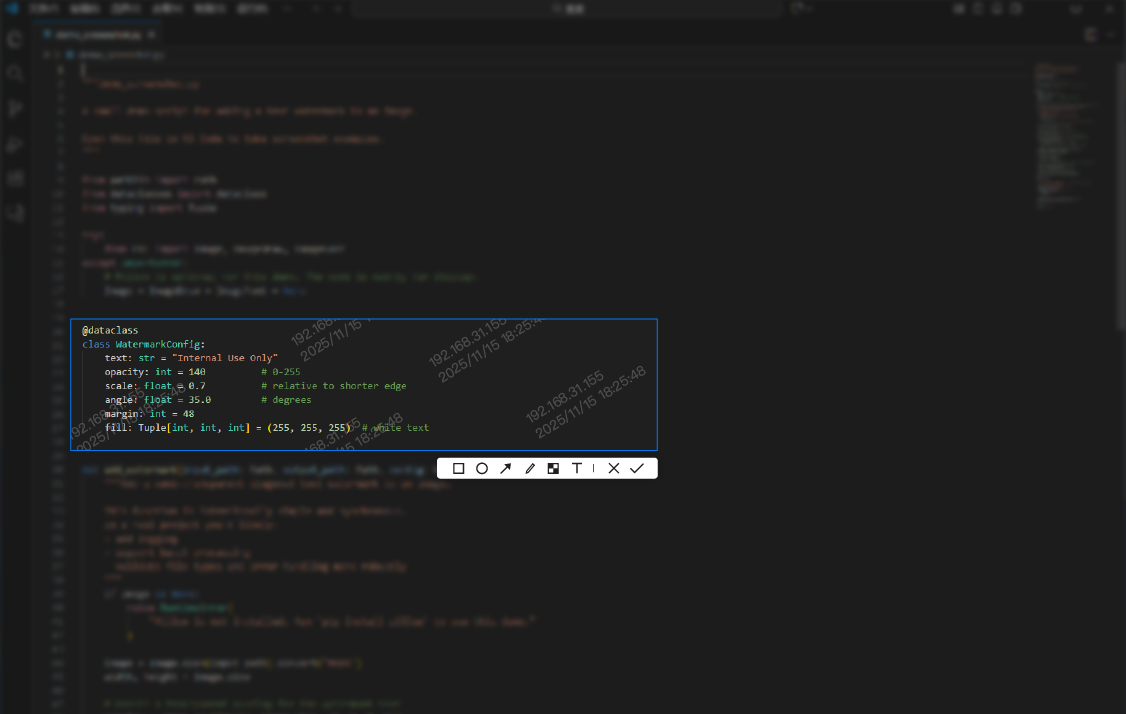Confirm the capture with the checkmark

(637, 468)
